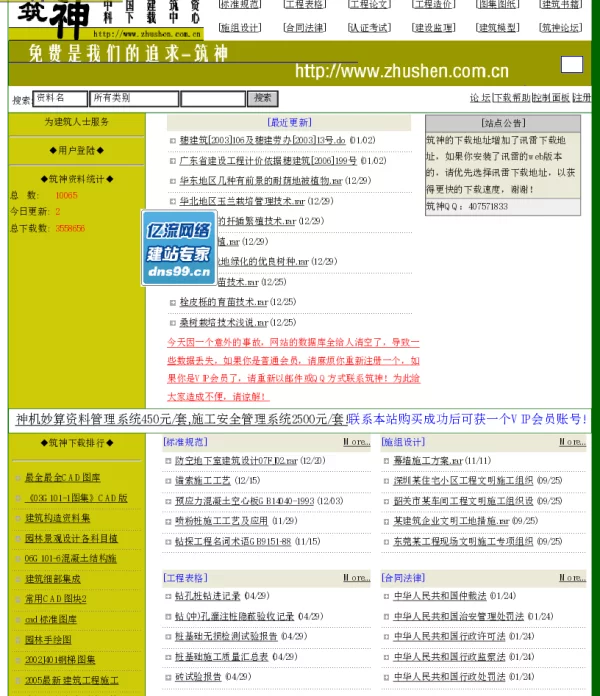Screen dimensions: 600x696
Task: Open the 建筑书籍 top navigation link
Action: point(561,4)
